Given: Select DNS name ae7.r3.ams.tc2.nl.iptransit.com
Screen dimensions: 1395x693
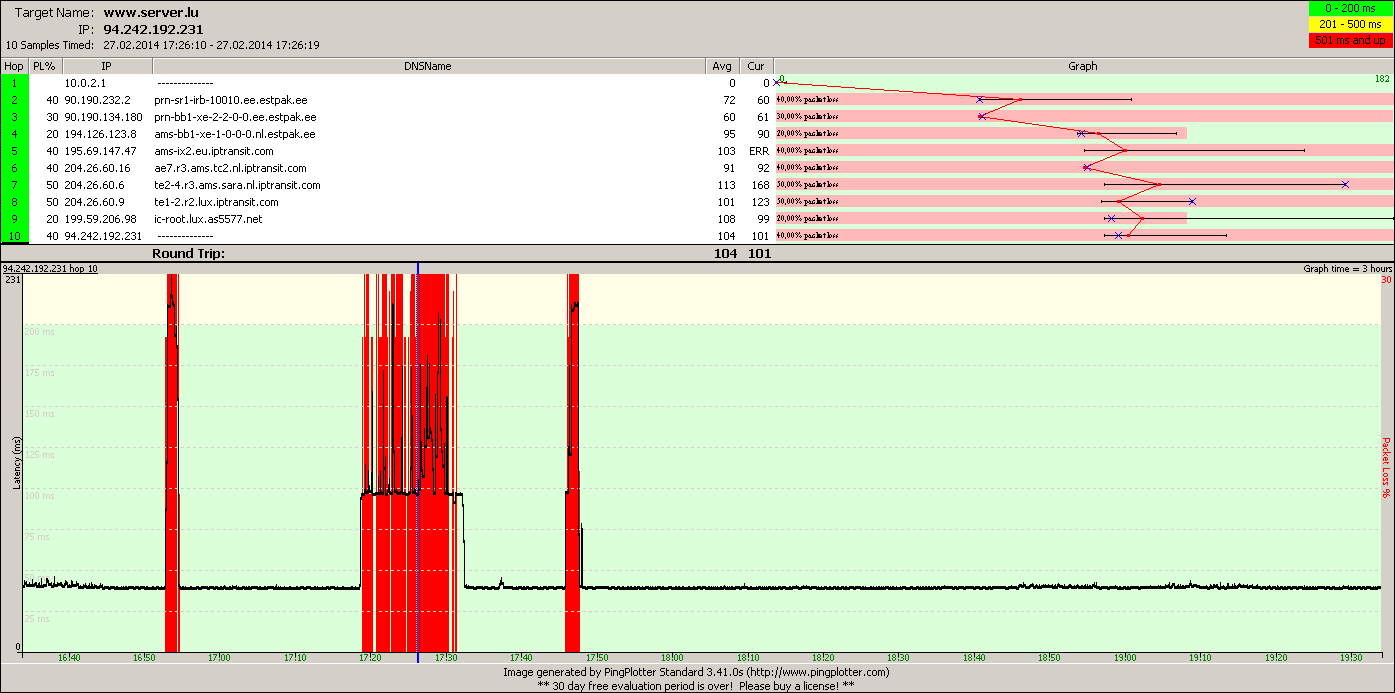Looking at the screenshot, I should 231,168.
